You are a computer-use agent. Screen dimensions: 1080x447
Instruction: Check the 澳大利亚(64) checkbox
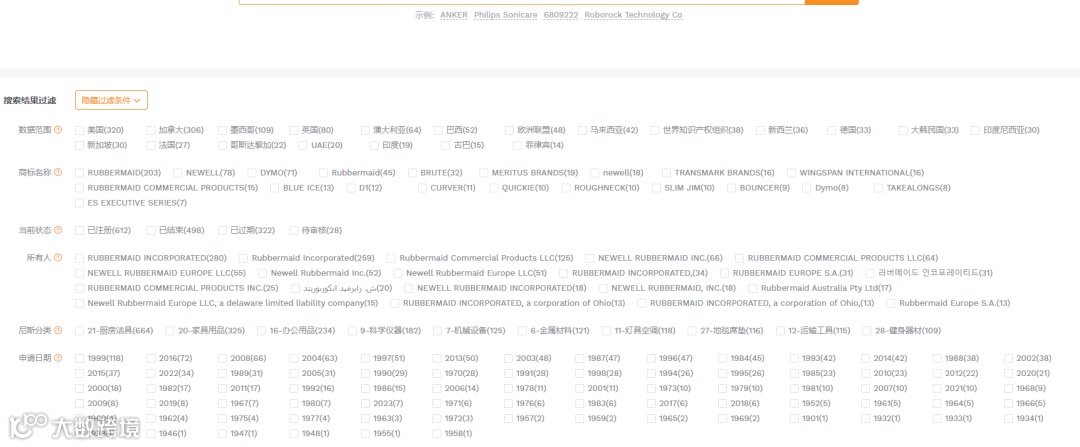pos(366,130)
